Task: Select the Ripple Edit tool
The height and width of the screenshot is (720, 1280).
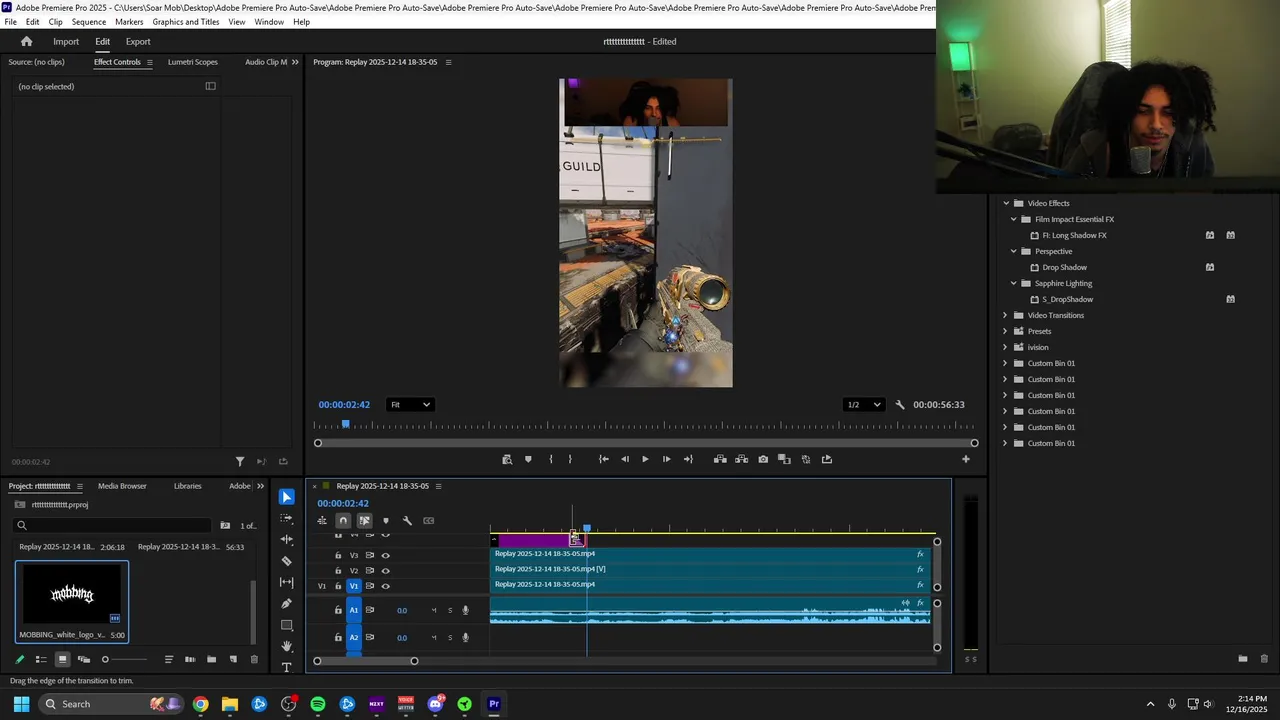Action: tap(287, 539)
